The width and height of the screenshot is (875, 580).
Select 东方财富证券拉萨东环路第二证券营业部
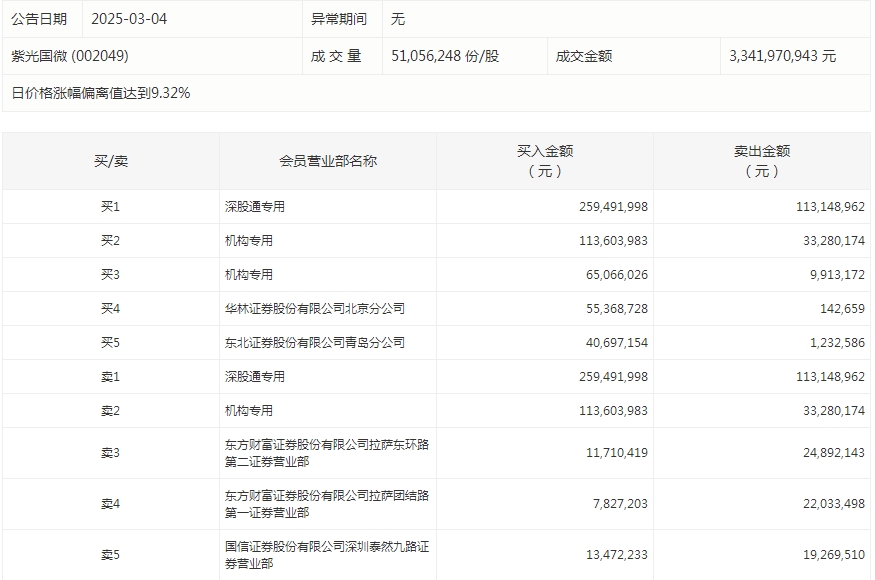click(327, 453)
